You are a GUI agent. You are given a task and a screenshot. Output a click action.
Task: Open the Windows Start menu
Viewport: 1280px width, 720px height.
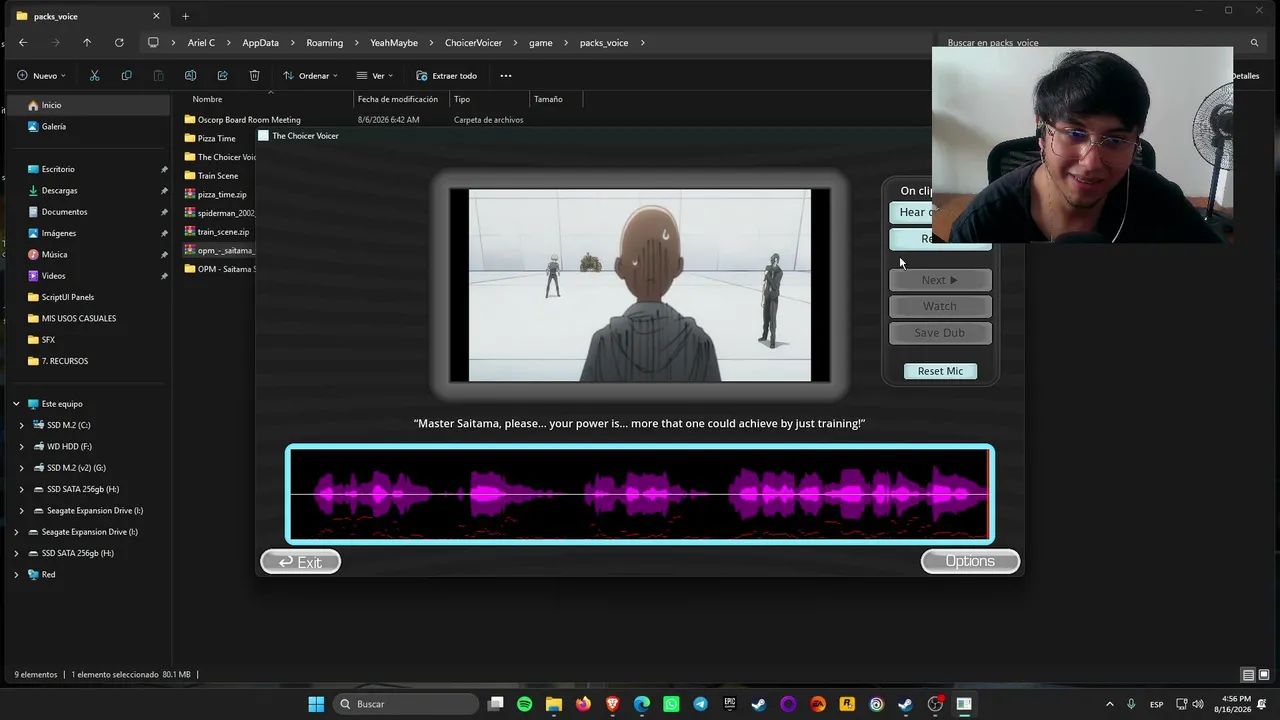(x=316, y=704)
